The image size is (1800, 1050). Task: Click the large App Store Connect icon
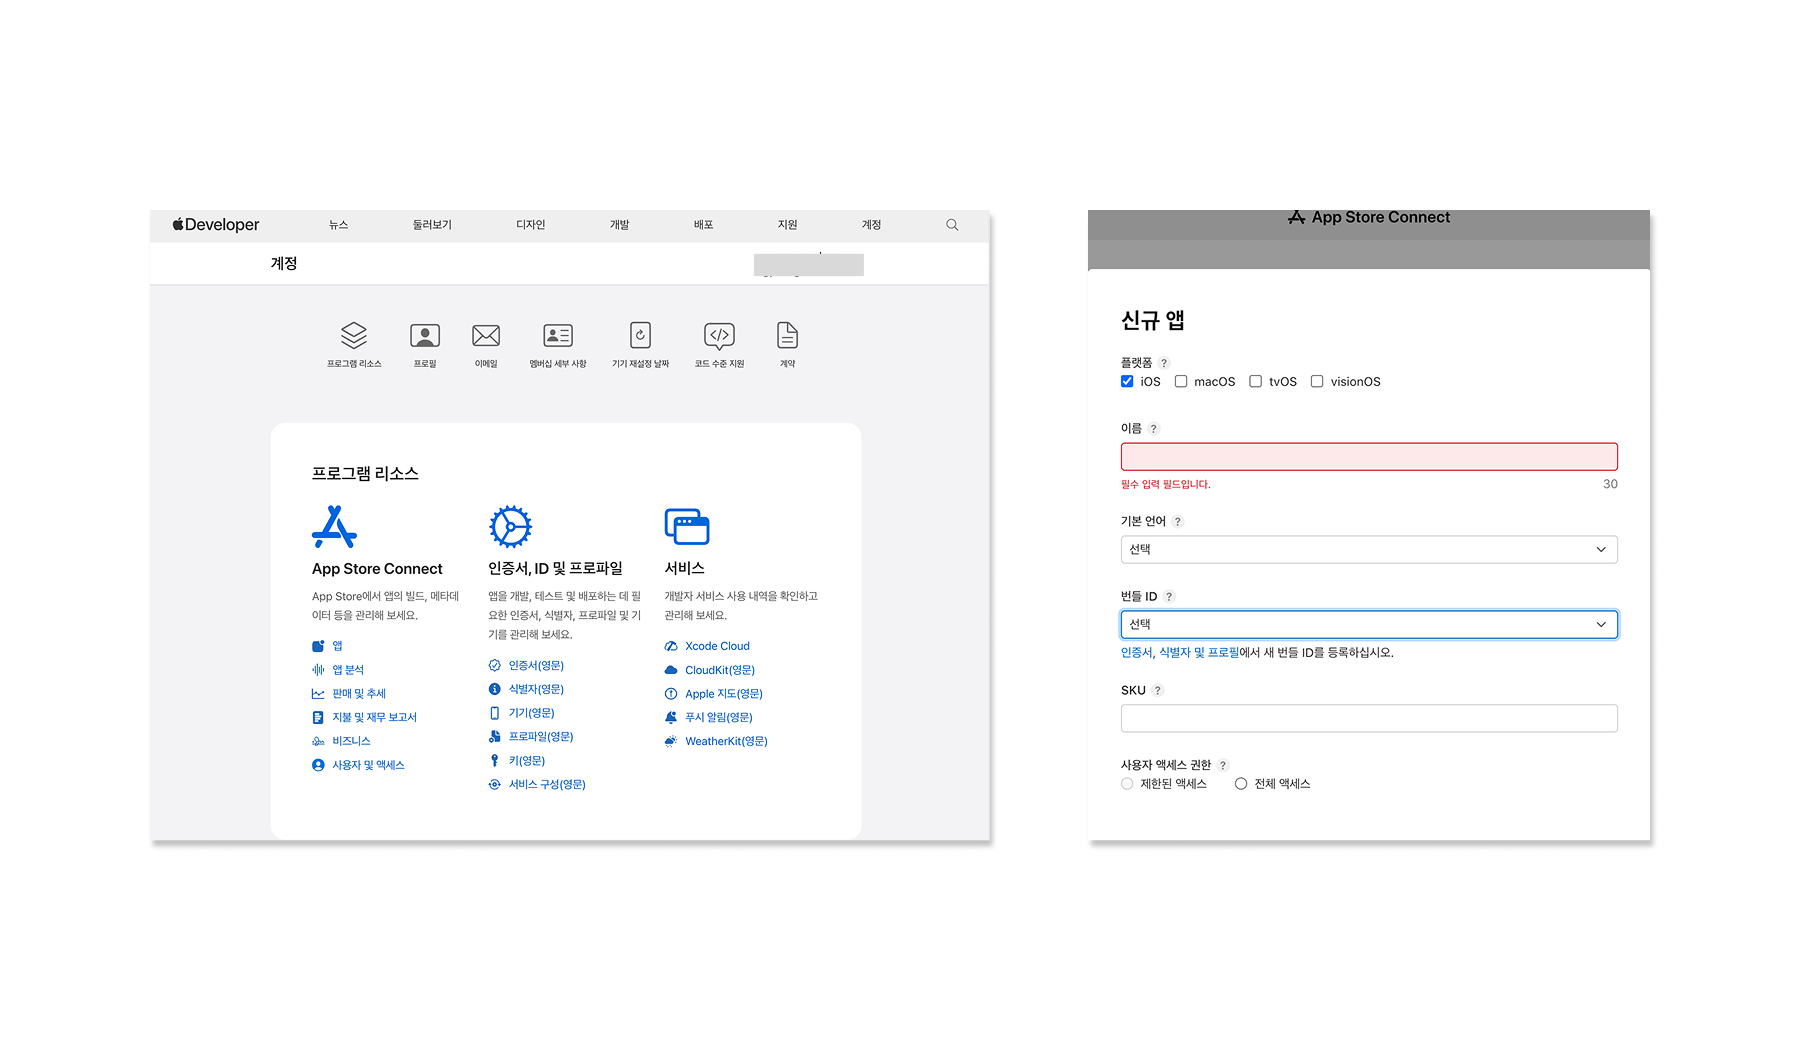pyautogui.click(x=334, y=527)
